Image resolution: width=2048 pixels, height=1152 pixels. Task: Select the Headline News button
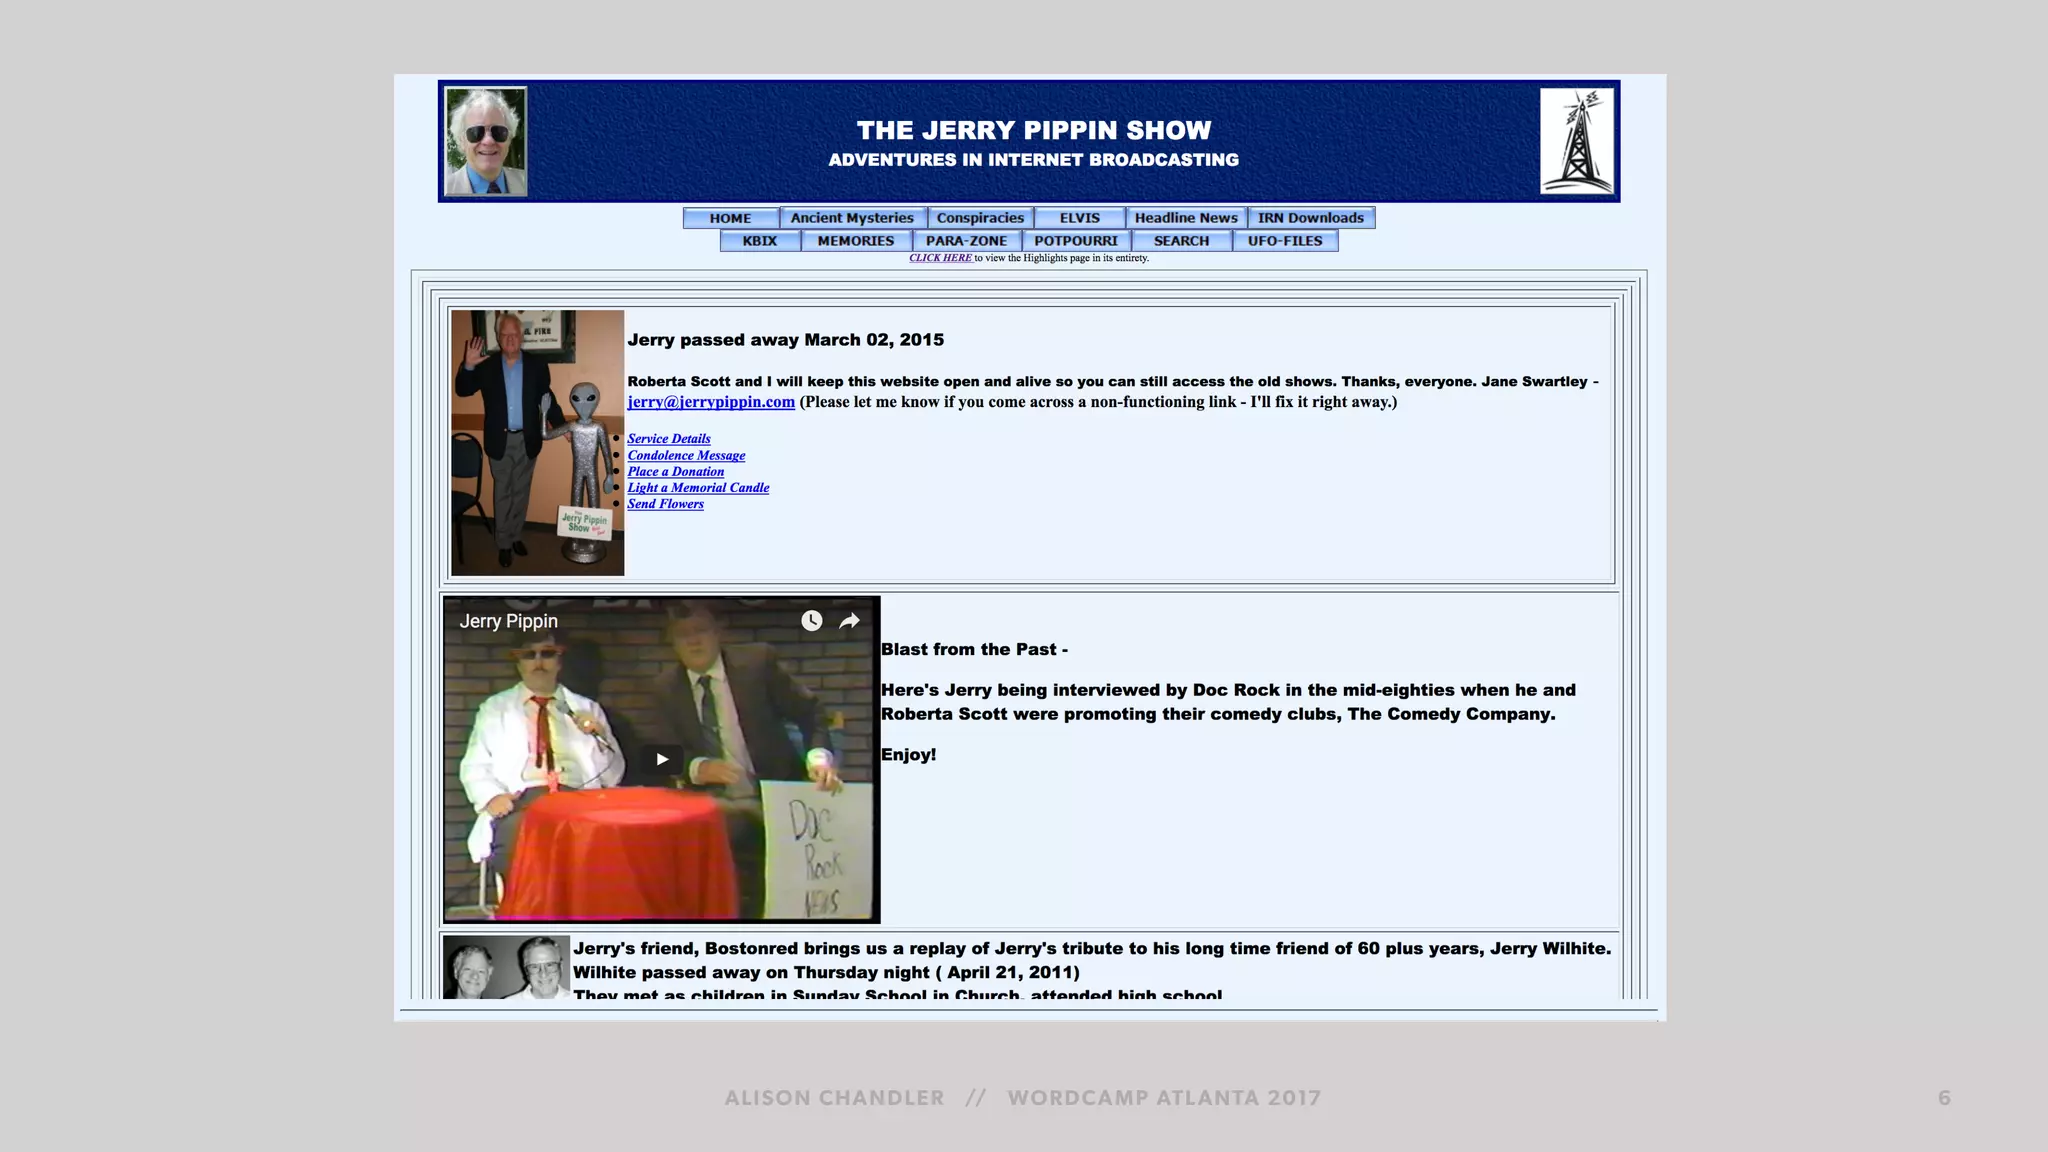pos(1186,218)
